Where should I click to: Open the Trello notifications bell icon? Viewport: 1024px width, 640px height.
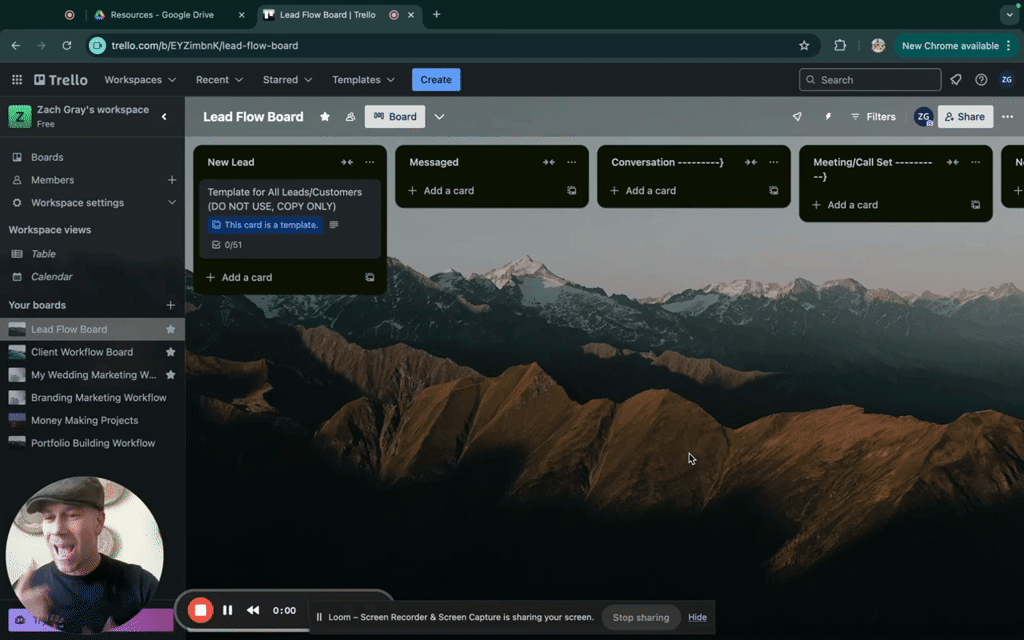[x=956, y=79]
